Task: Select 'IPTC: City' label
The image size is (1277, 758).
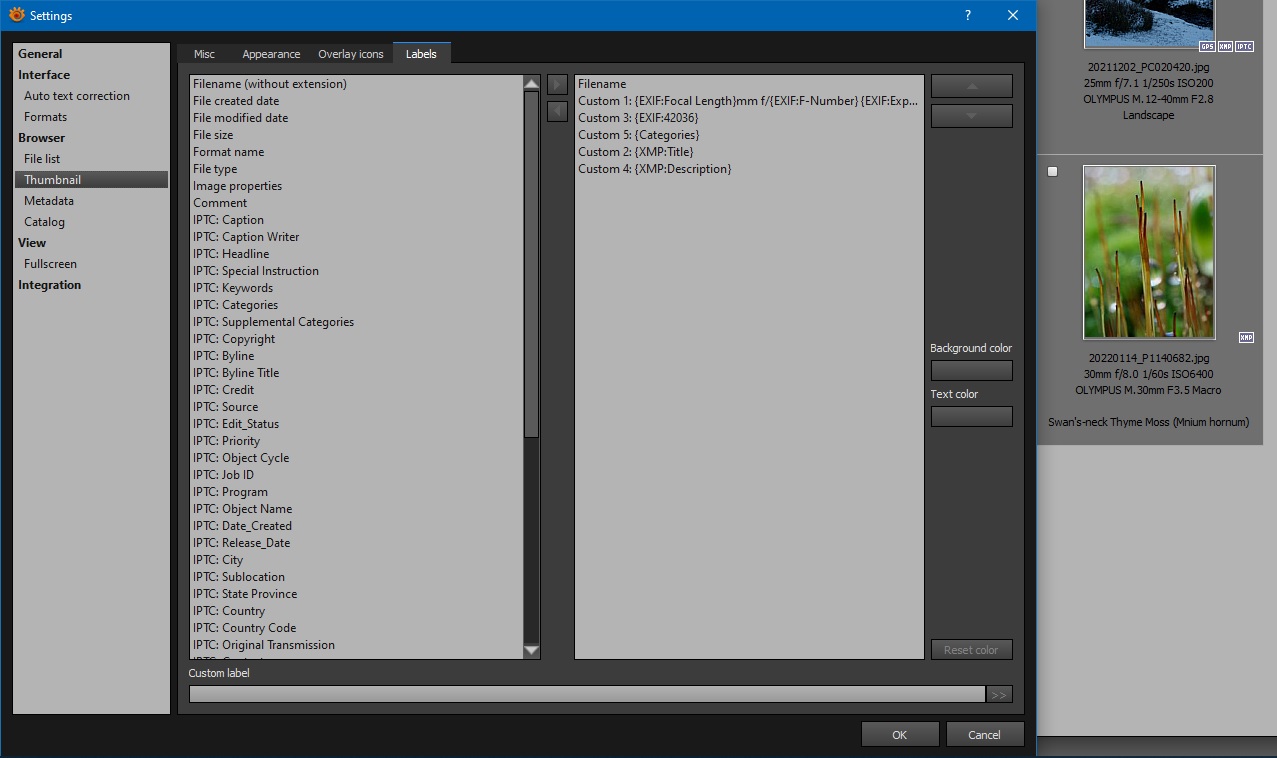Action: coord(218,560)
